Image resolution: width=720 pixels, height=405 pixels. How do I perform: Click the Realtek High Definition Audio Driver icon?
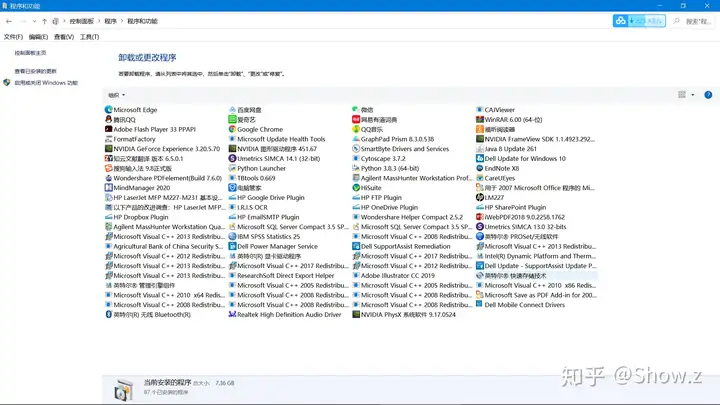coord(232,315)
